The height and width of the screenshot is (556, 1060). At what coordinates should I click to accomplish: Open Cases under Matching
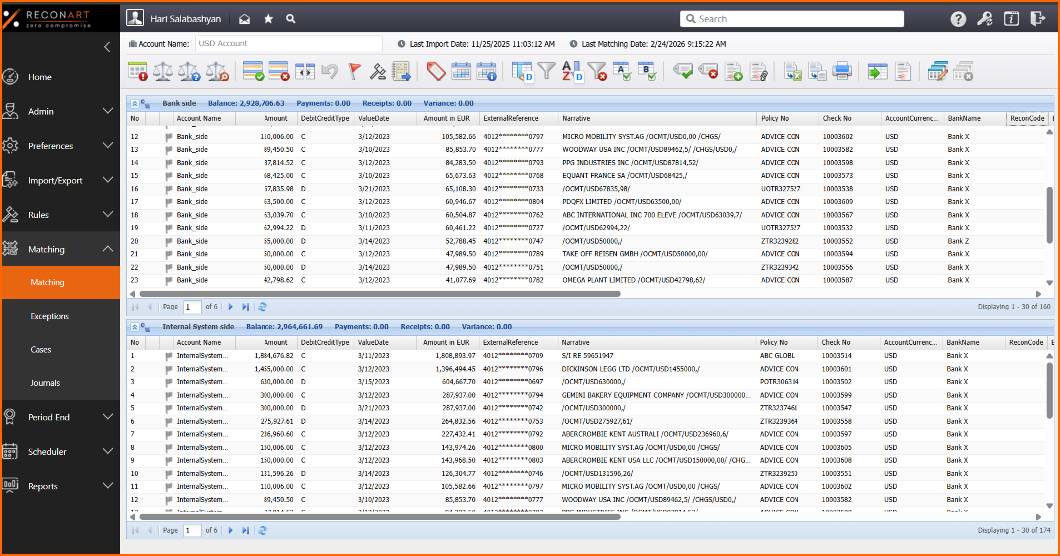pos(60,350)
